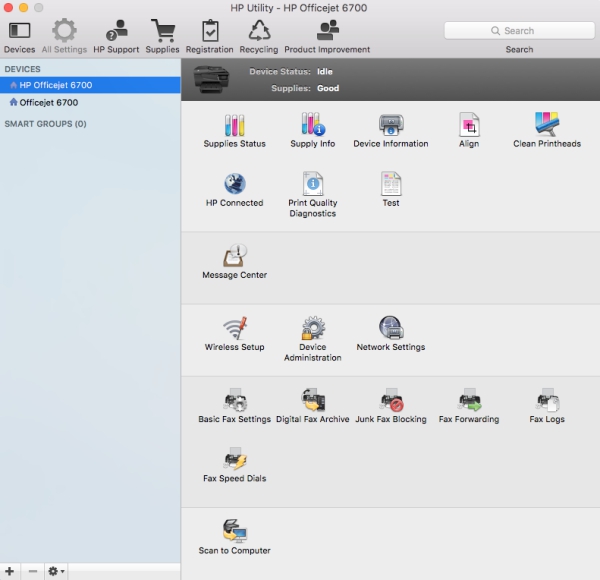Open Device Administration
This screenshot has height=580, width=600.
coord(312,339)
